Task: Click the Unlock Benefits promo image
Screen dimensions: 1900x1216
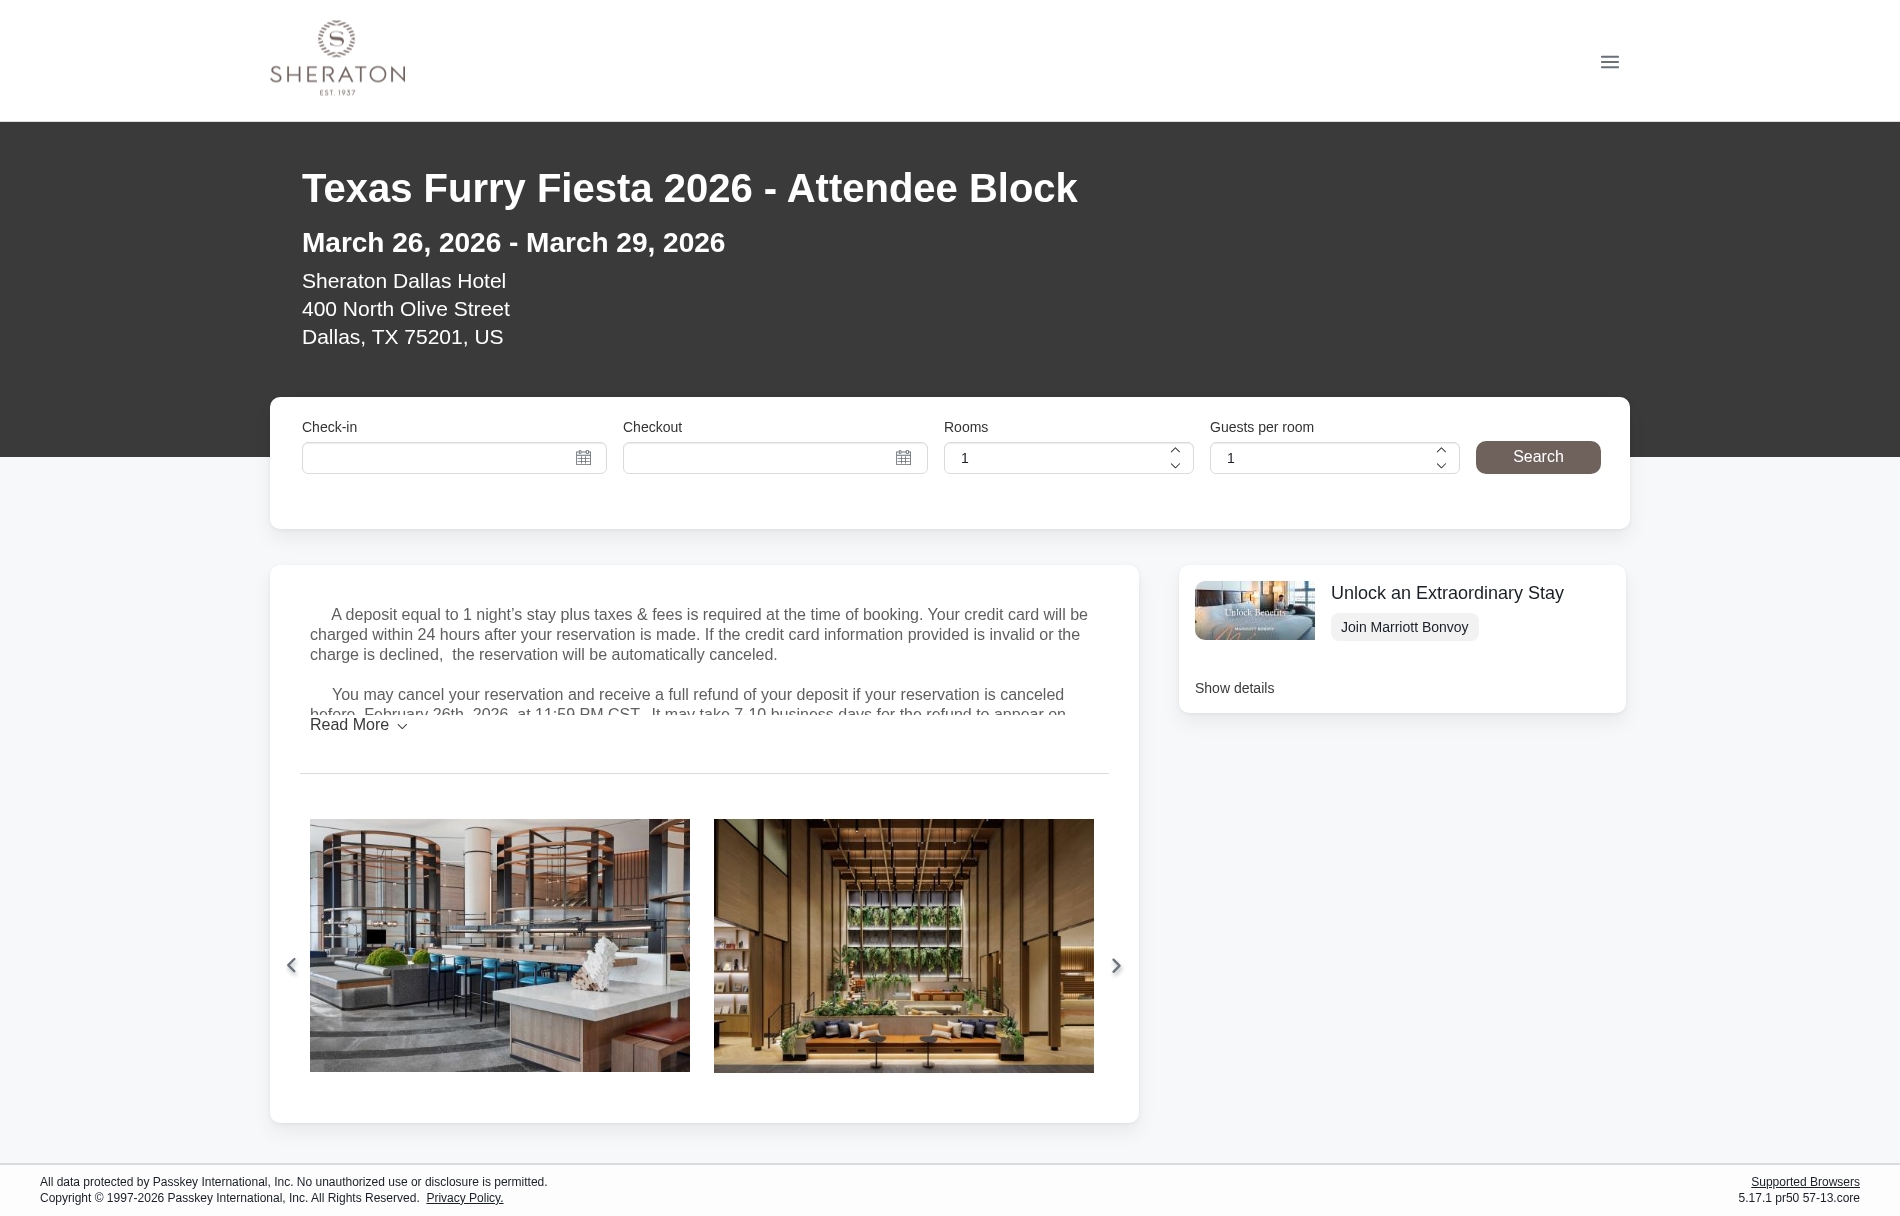Action: (x=1255, y=610)
